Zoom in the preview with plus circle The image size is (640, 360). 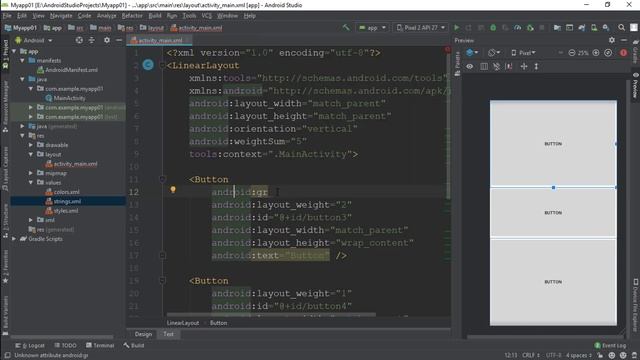[x=596, y=53]
